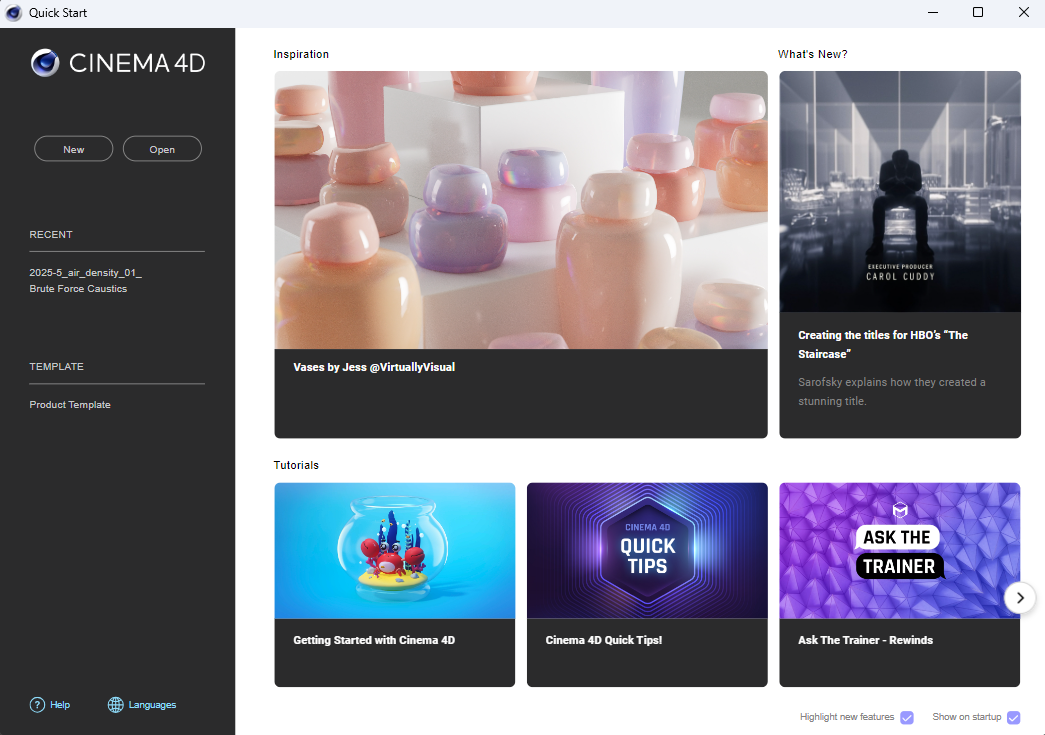Click Creating the titles for HBO's headline
Image resolution: width=1045 pixels, height=735 pixels.
click(x=883, y=345)
